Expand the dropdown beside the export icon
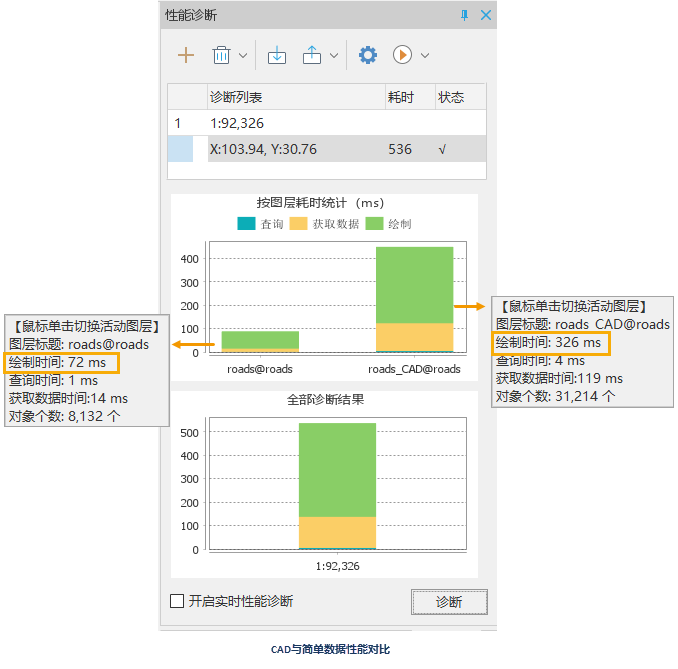The width and height of the screenshot is (678, 669). point(334,56)
